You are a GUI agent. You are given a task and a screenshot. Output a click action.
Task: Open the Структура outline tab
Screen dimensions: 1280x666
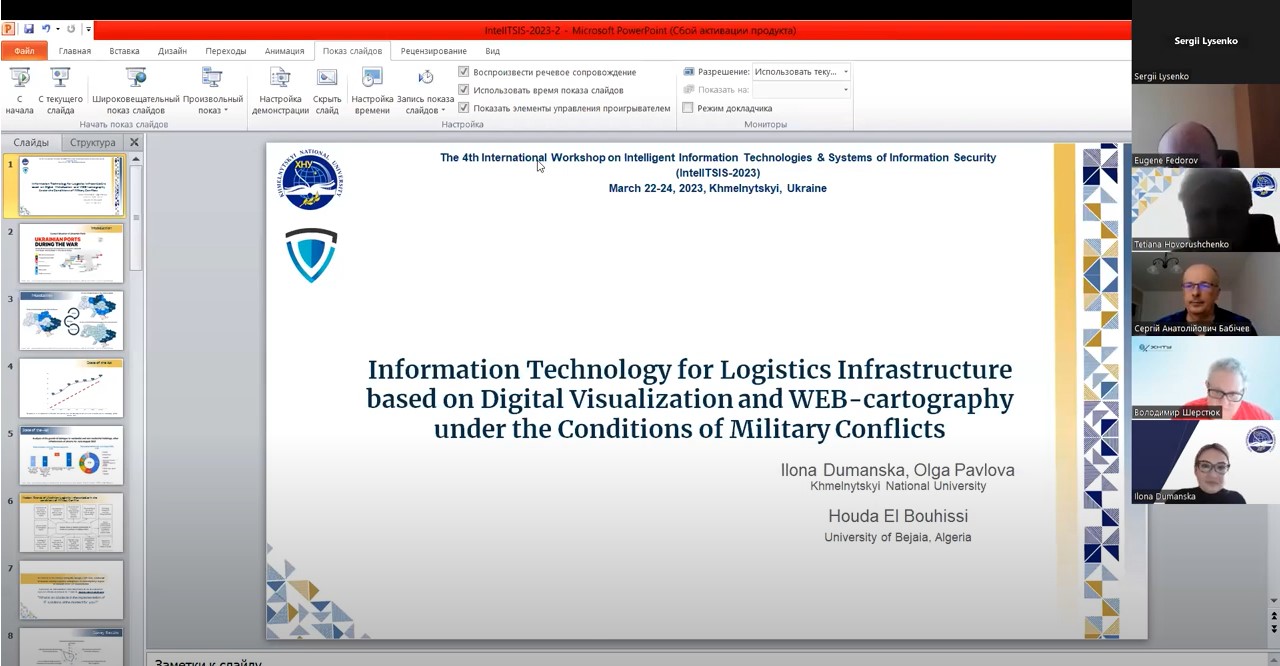pyautogui.click(x=92, y=143)
